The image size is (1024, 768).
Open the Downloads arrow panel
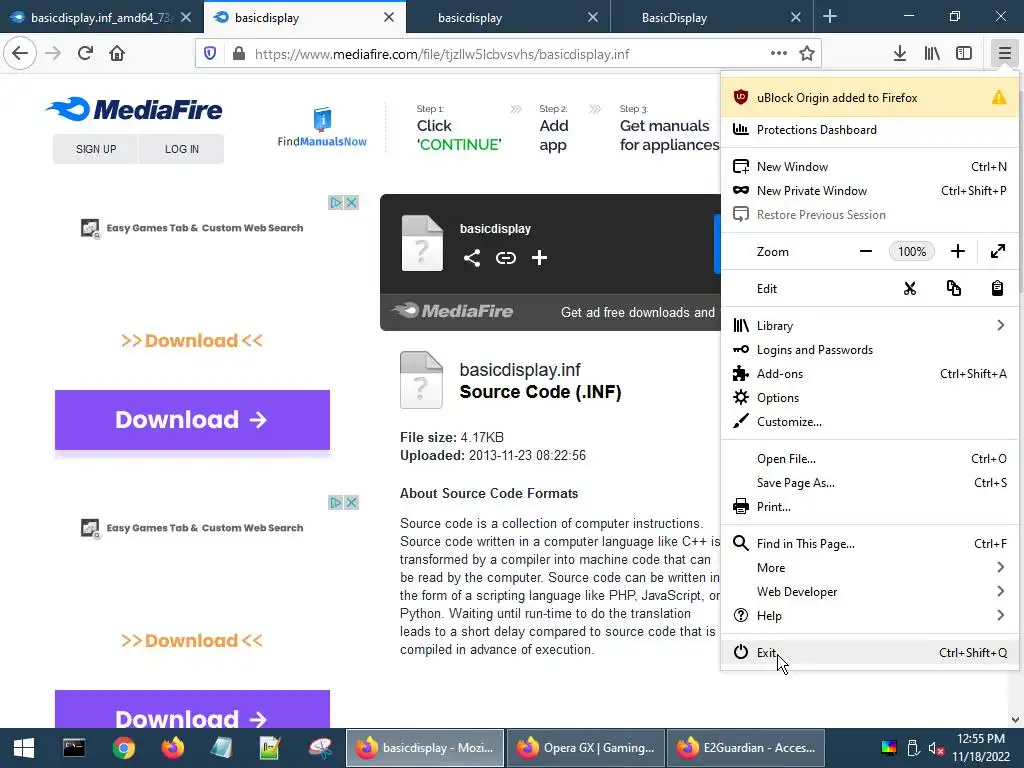click(x=900, y=54)
